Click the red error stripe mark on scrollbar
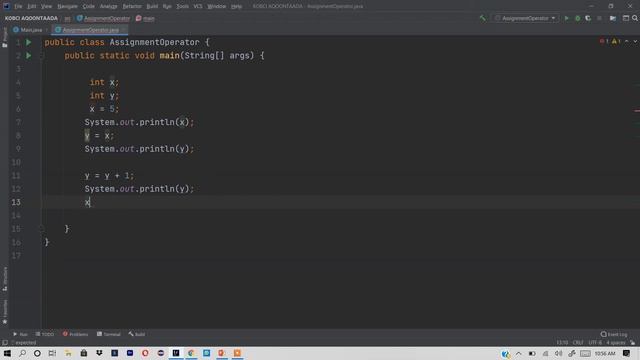The image size is (640, 360). (x=637, y=111)
